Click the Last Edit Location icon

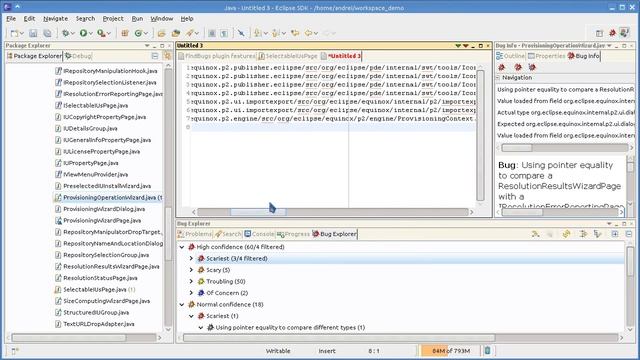[295, 33]
